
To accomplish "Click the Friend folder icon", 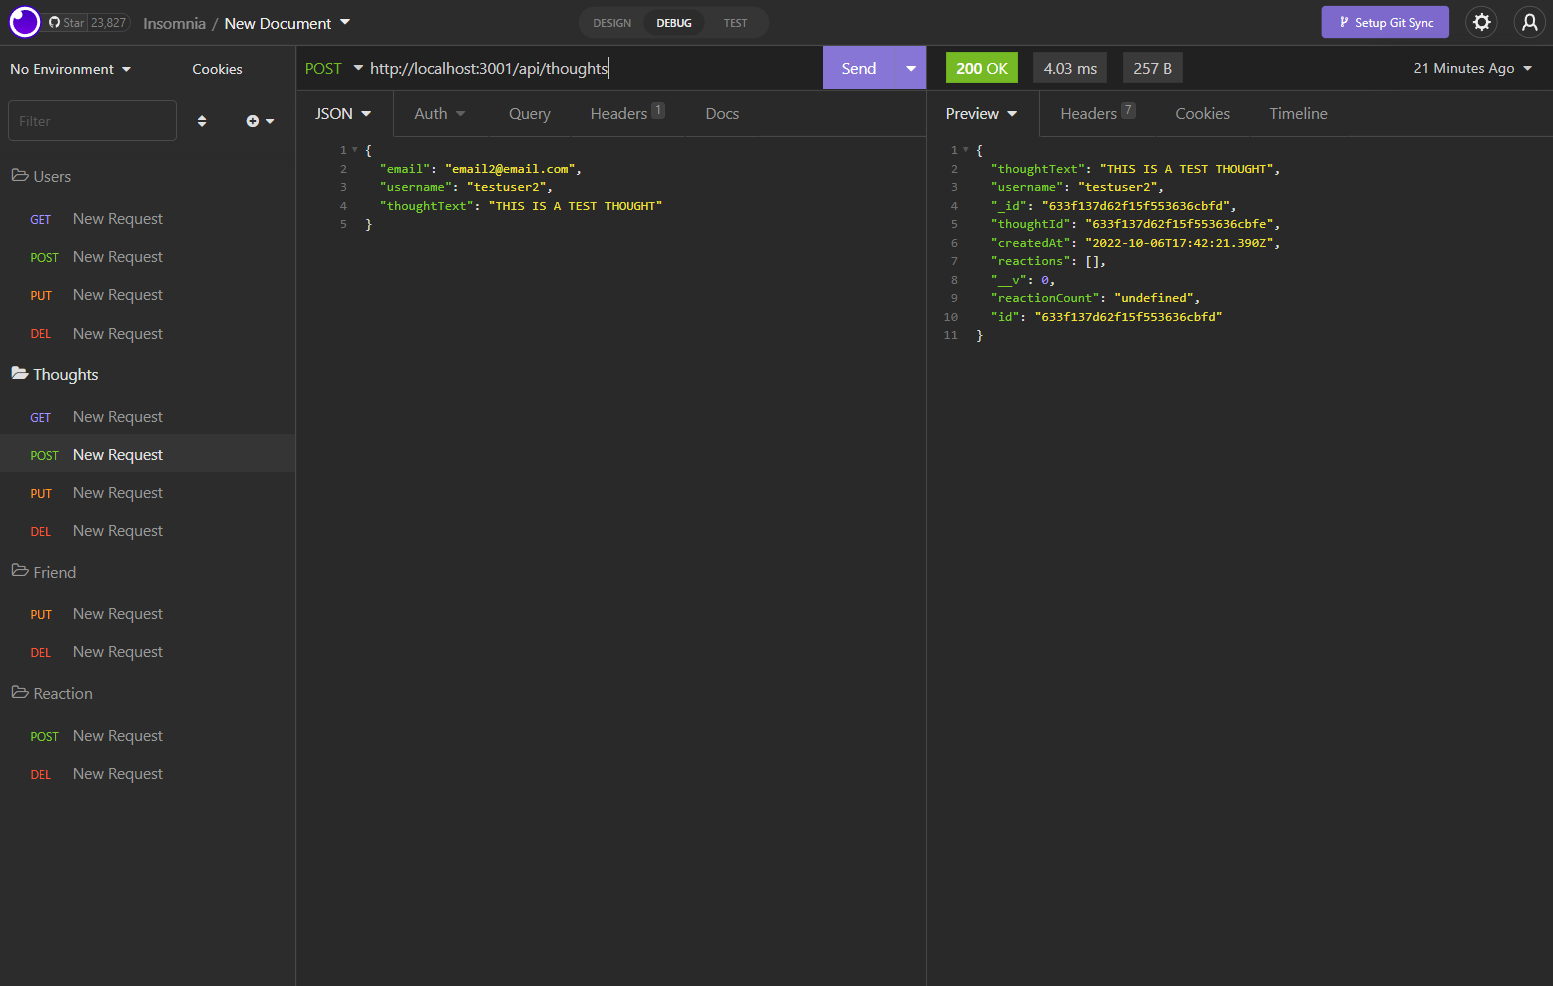I will click(x=19, y=571).
